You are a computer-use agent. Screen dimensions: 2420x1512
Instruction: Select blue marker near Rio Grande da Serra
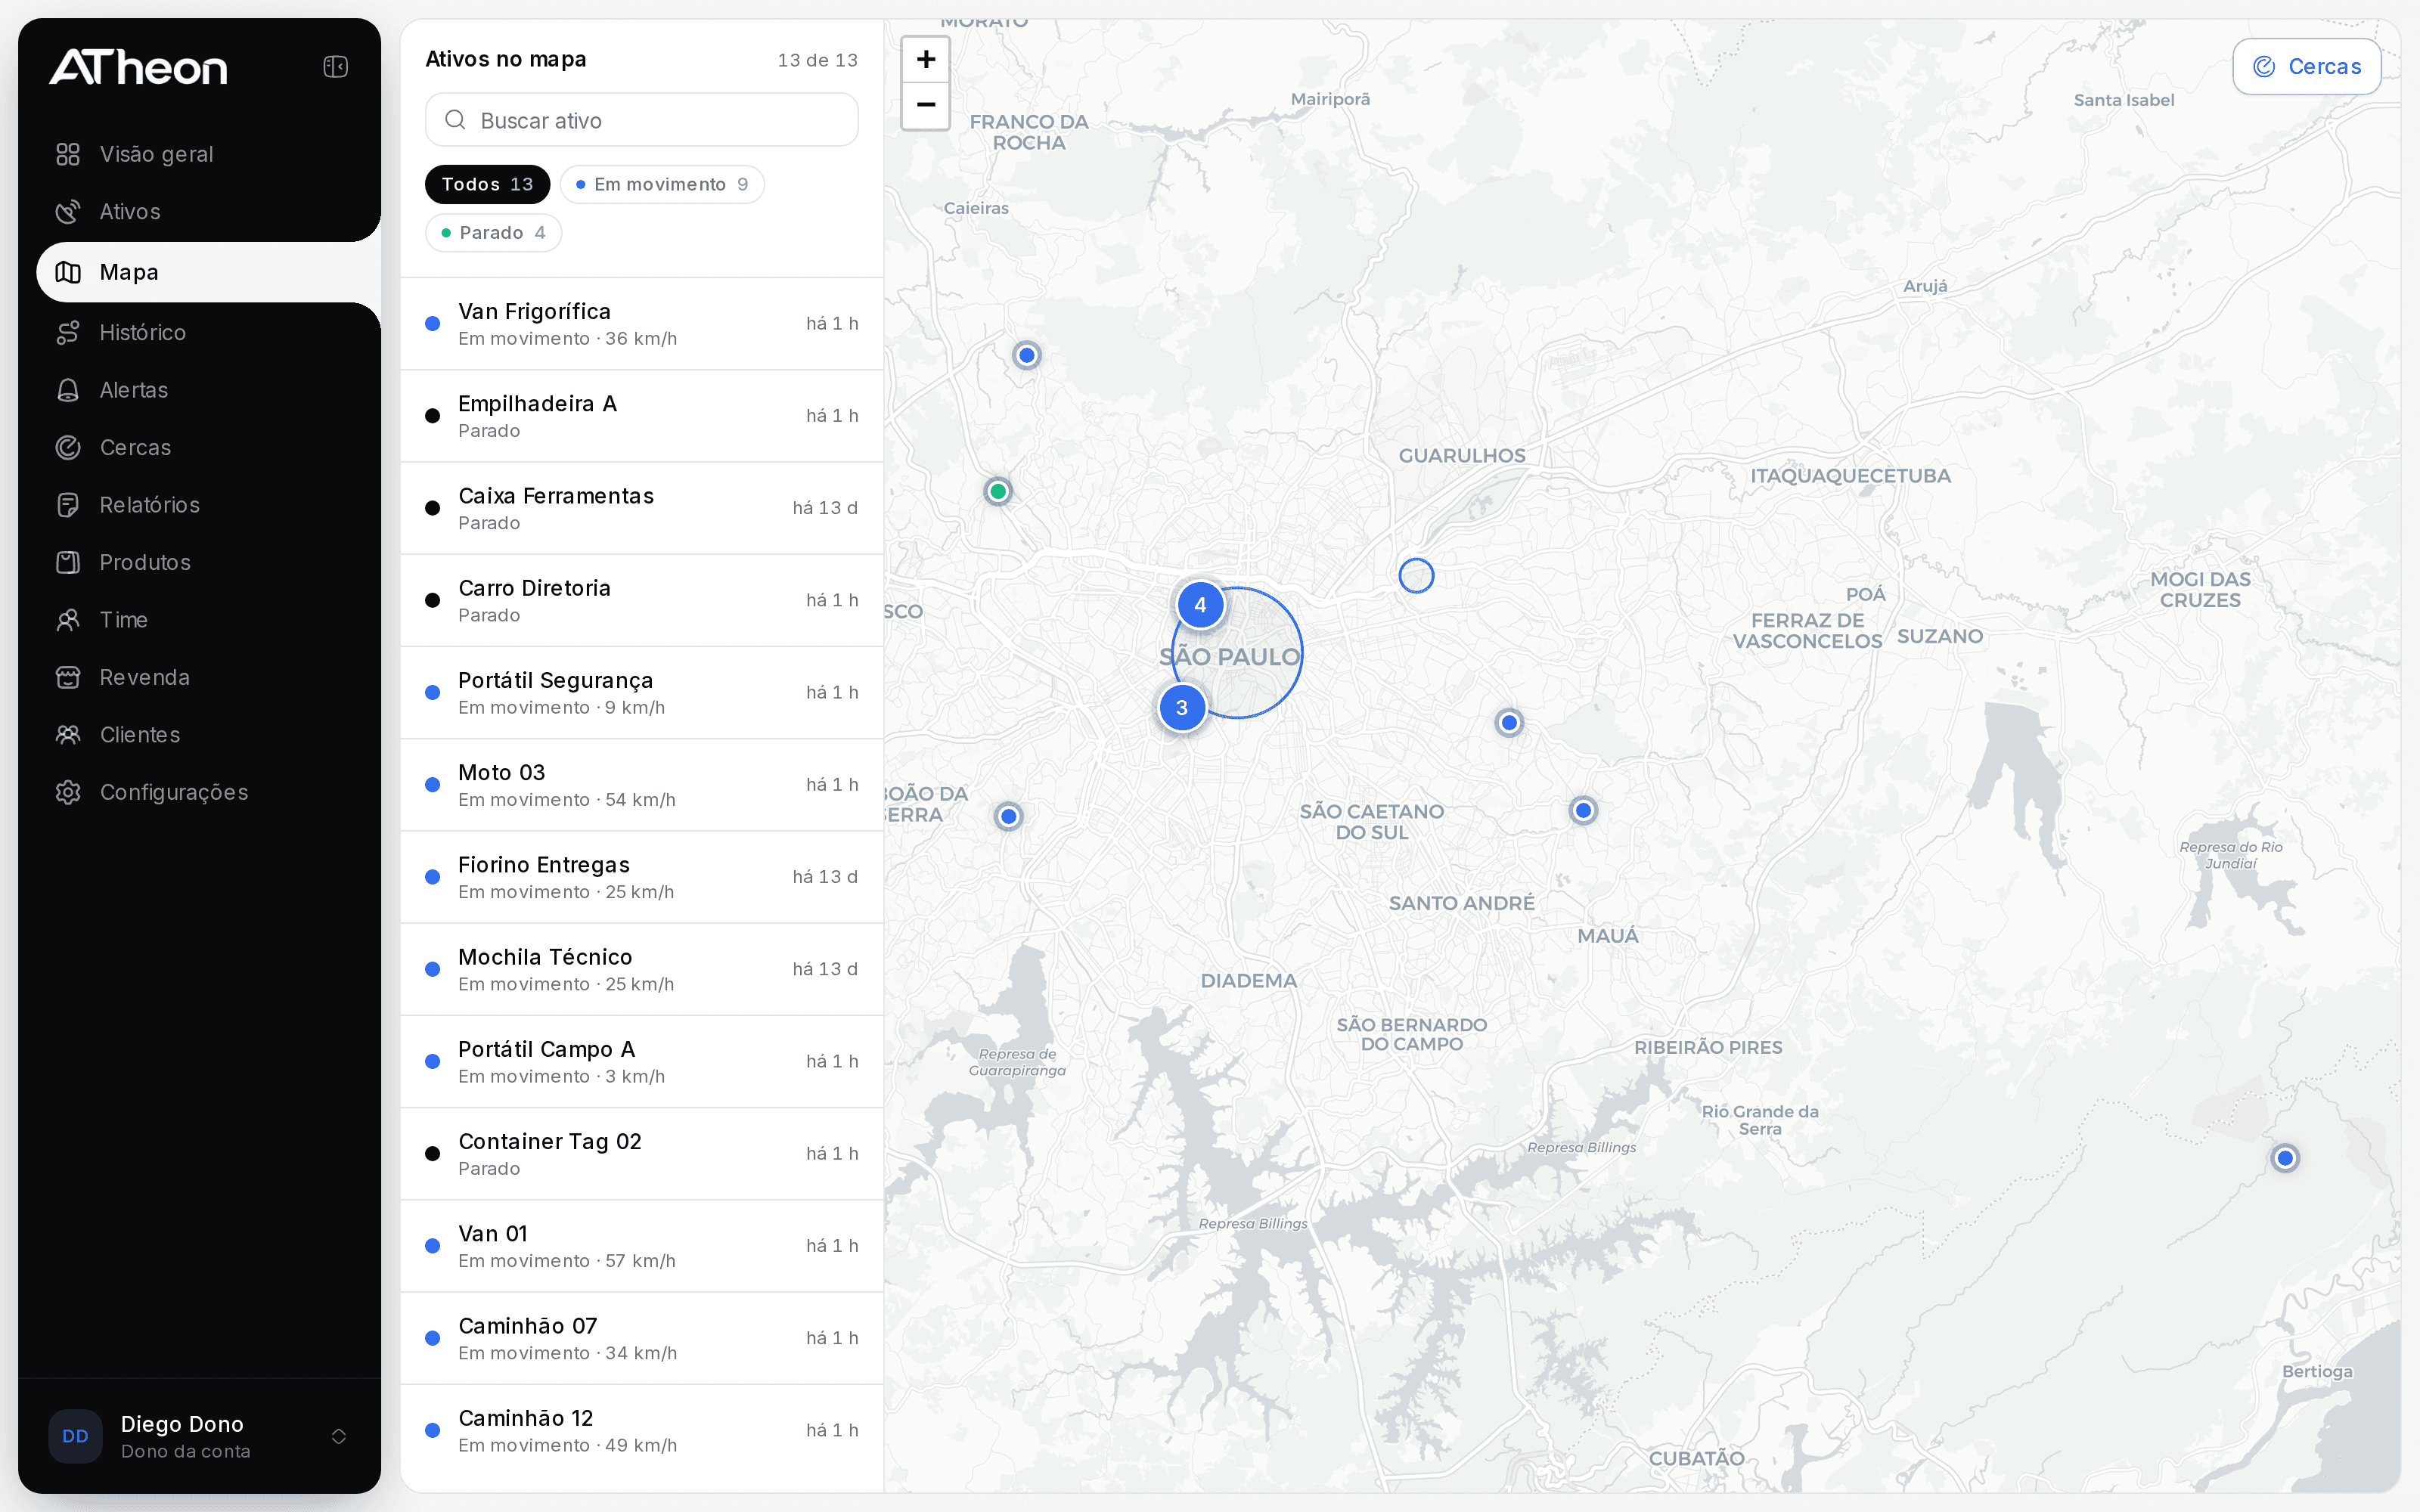(x=2285, y=1158)
